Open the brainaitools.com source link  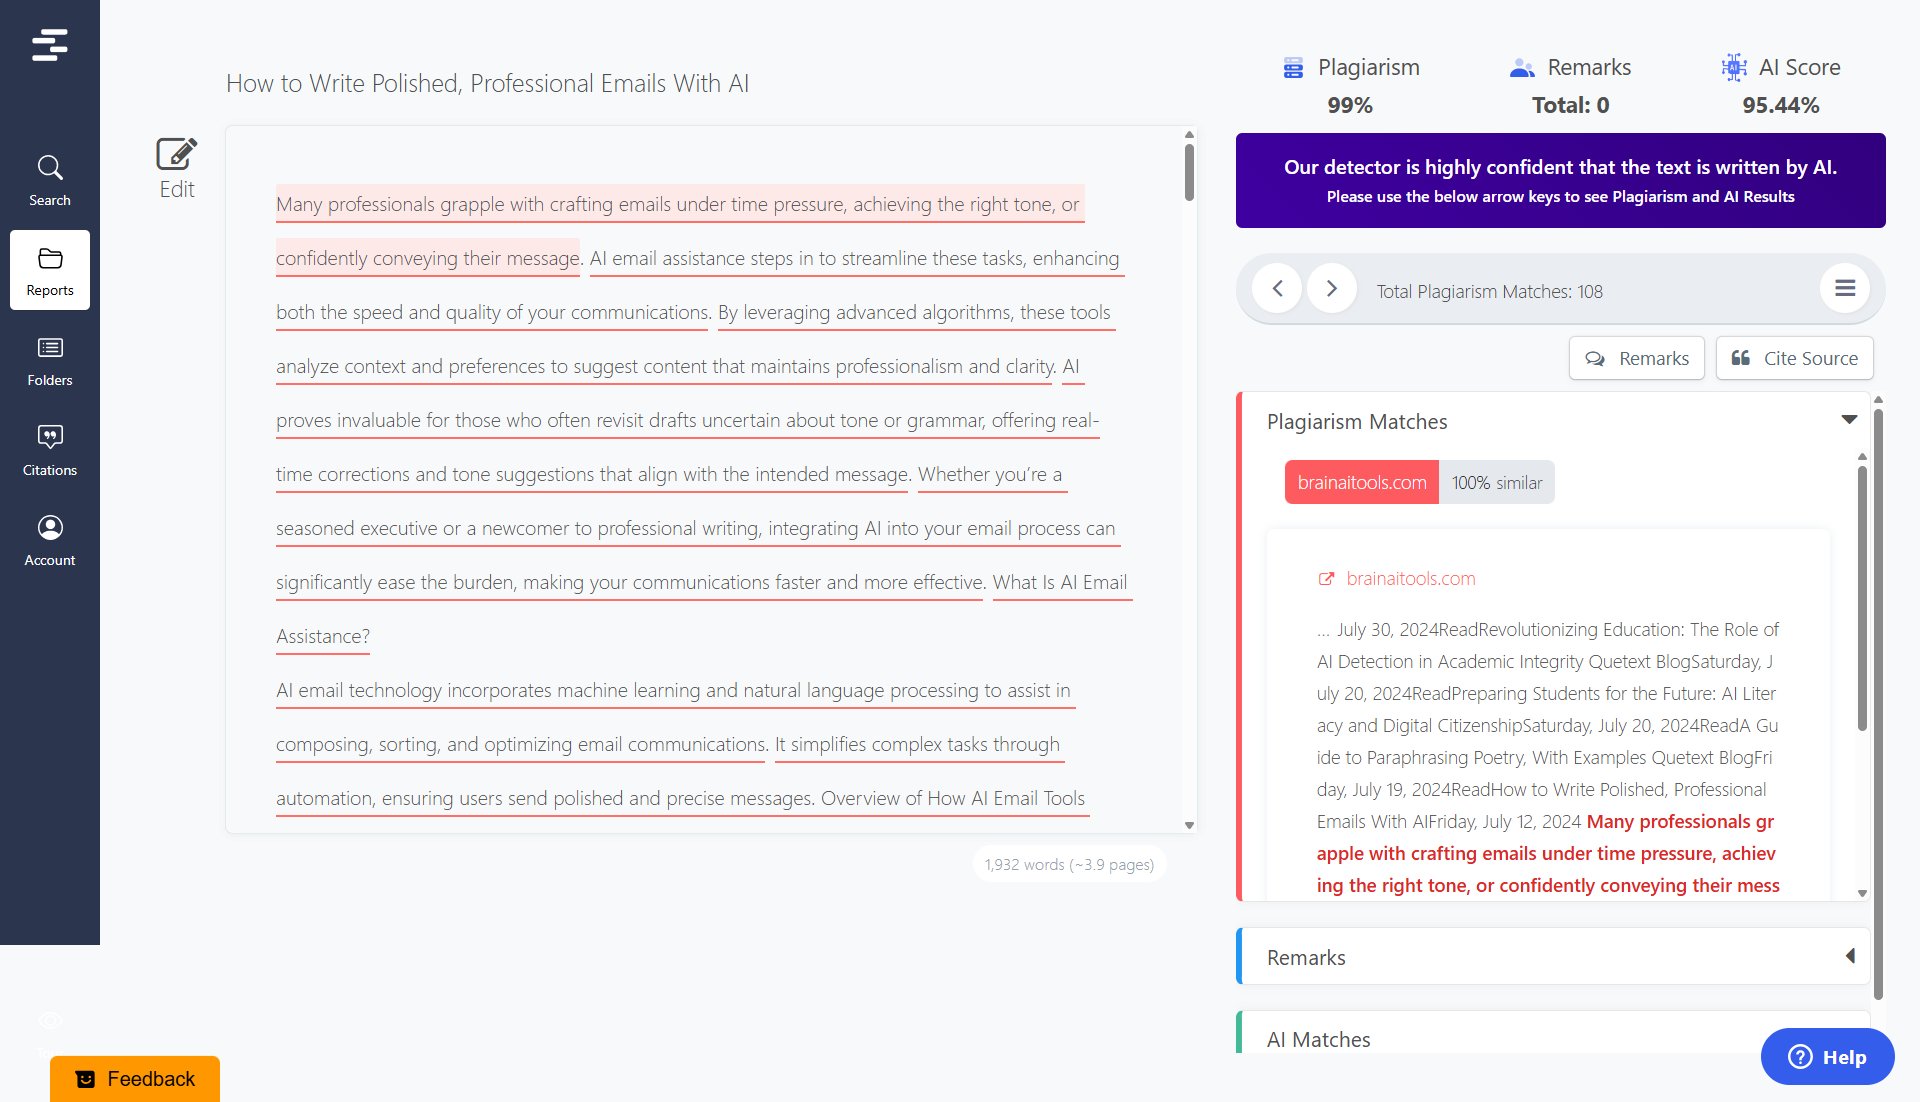click(x=1410, y=578)
